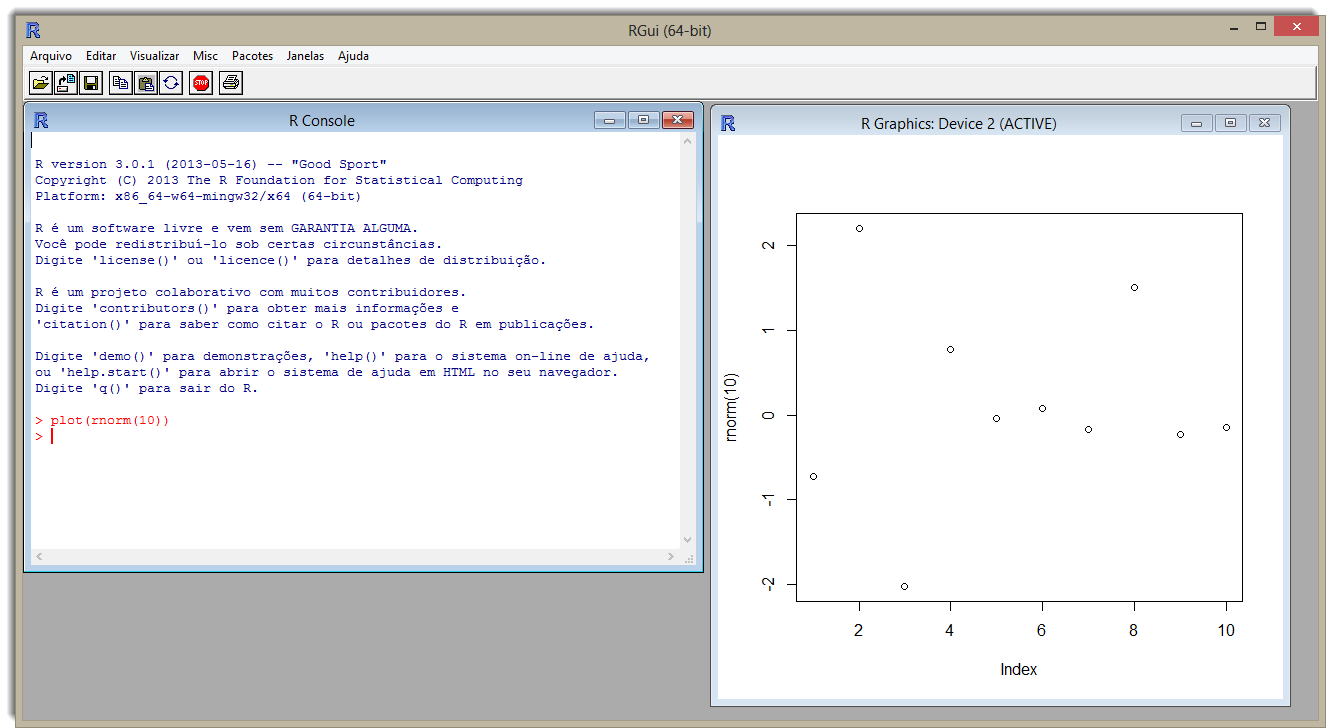Click the R logo in the R Graphics title bar

pyautogui.click(x=728, y=123)
